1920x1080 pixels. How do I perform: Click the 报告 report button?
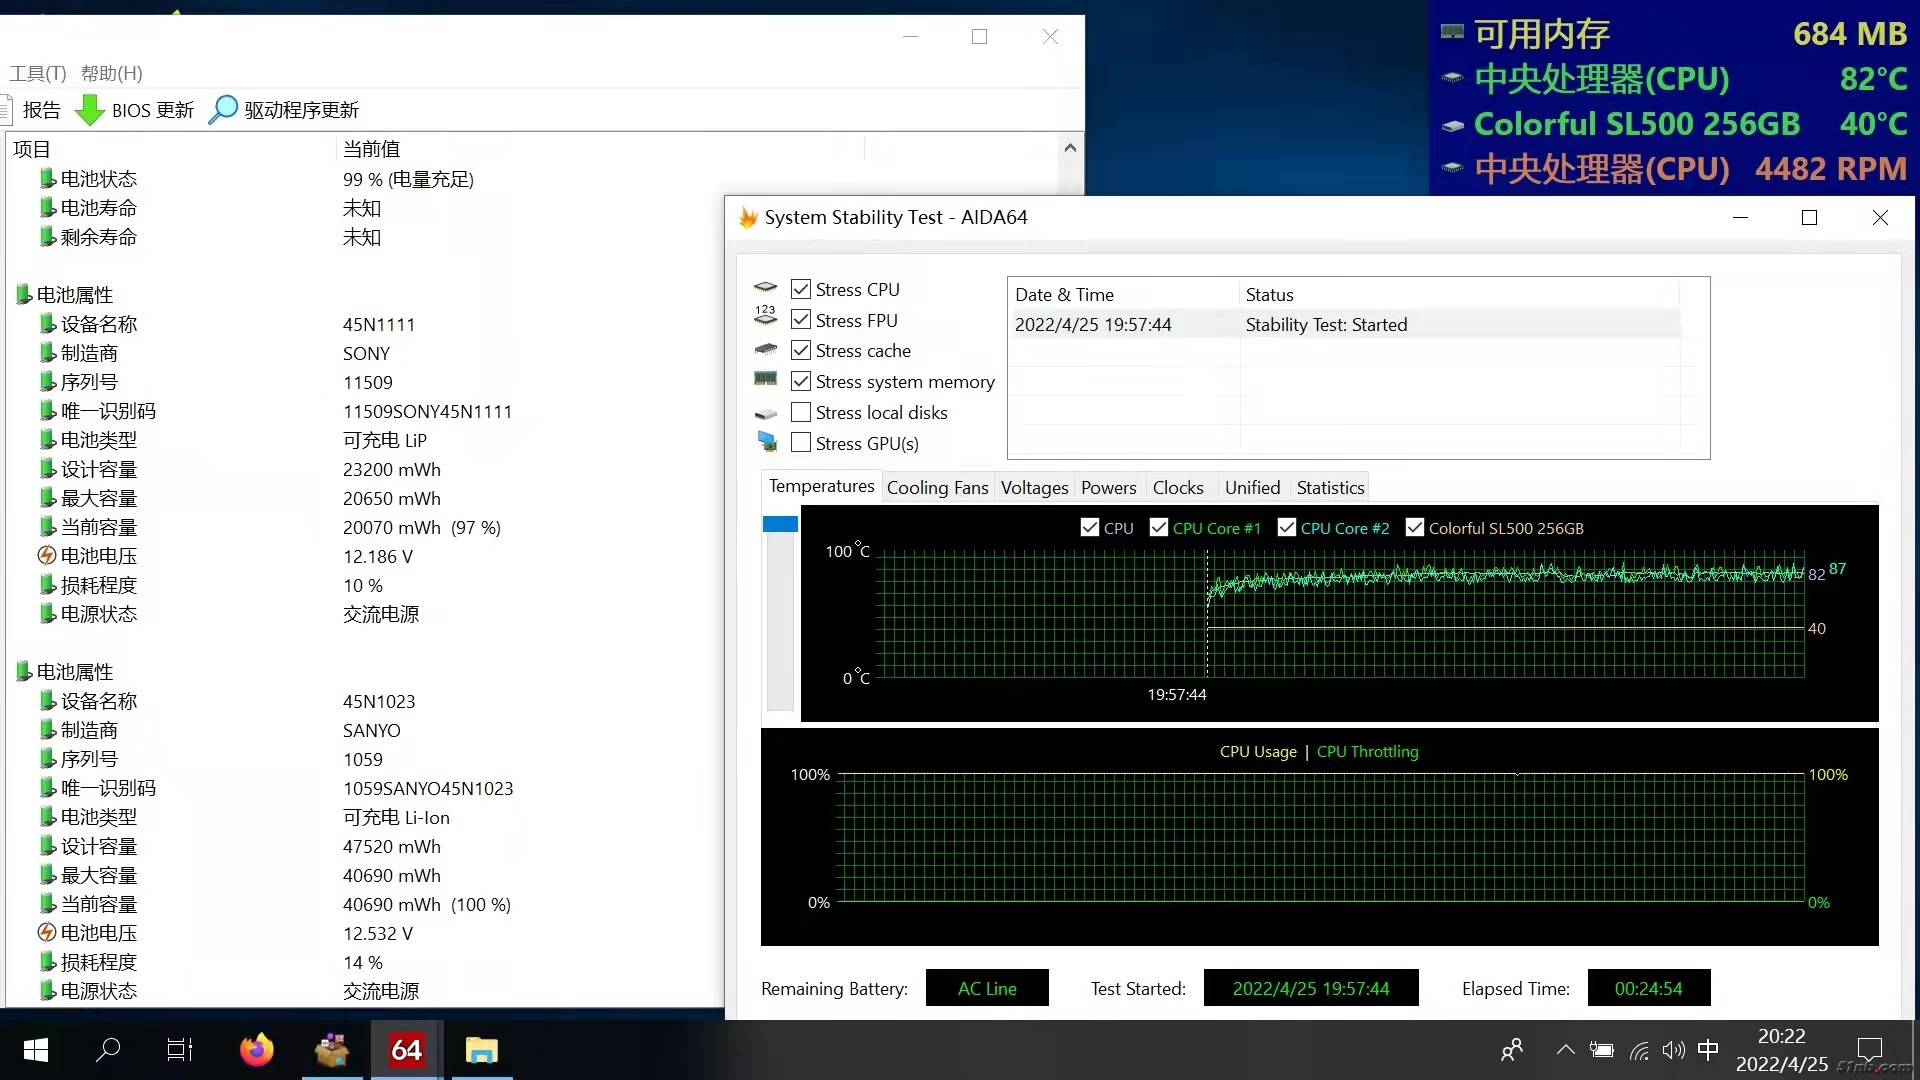click(41, 110)
